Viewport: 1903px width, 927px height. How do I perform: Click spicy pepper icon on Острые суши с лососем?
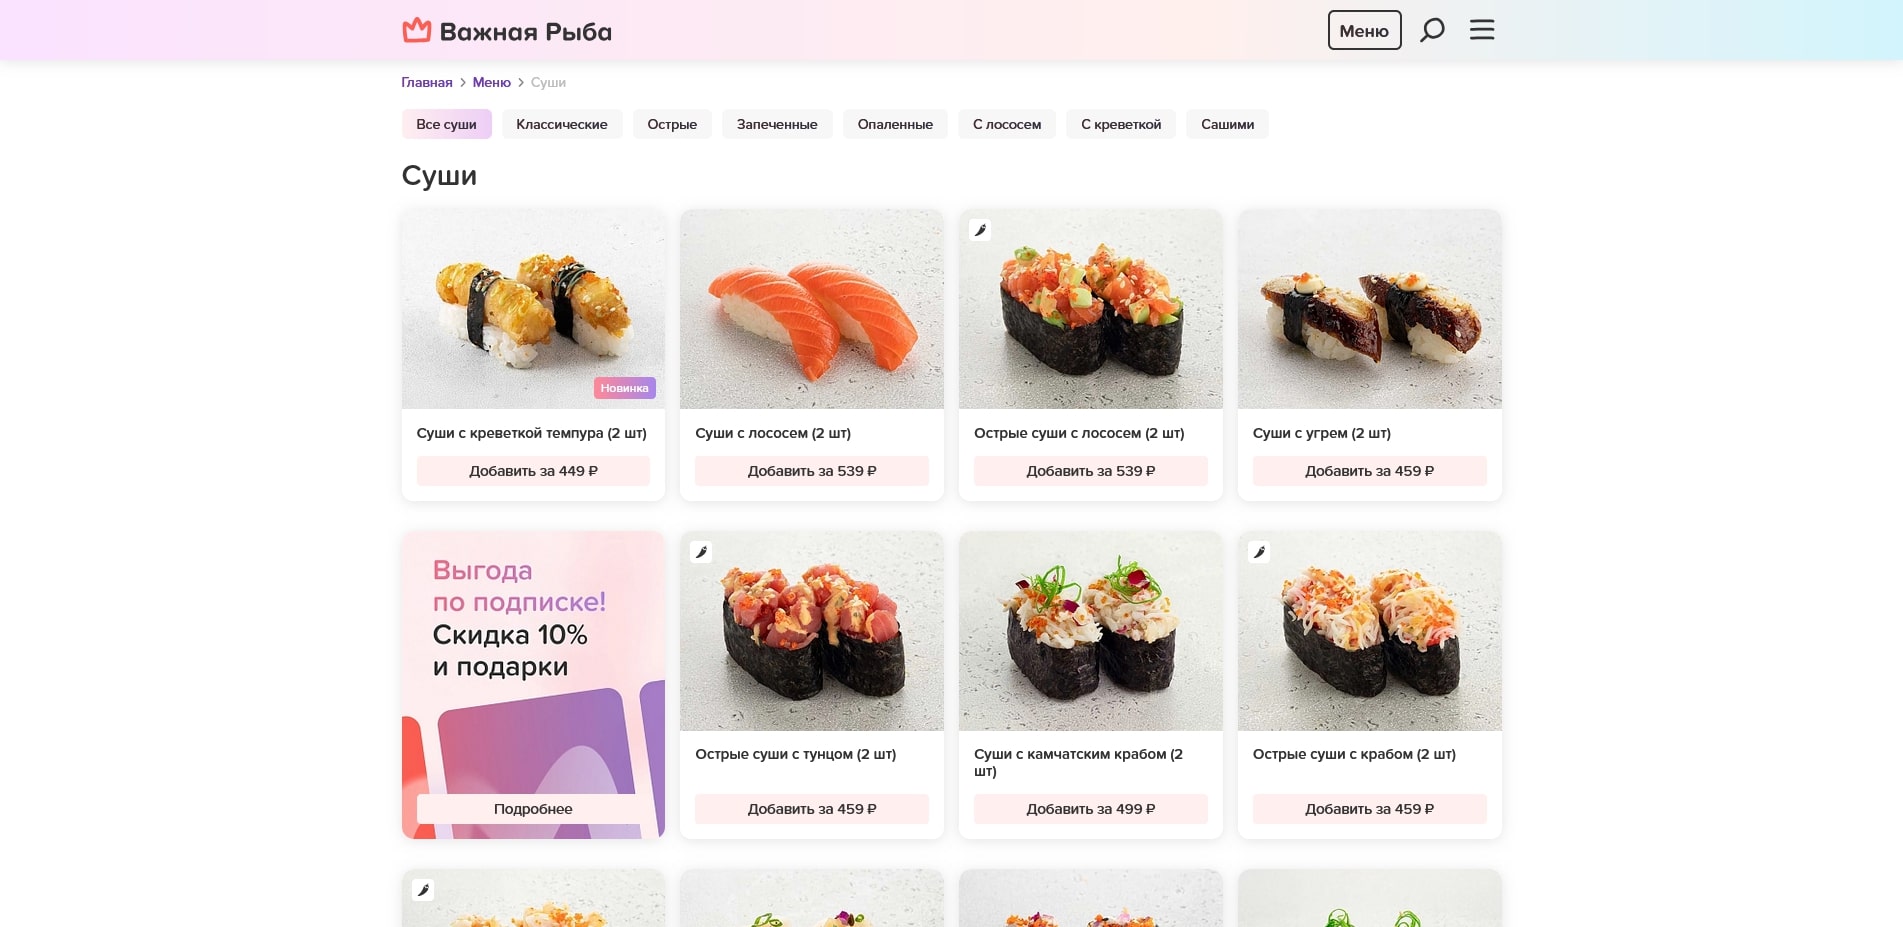point(981,230)
